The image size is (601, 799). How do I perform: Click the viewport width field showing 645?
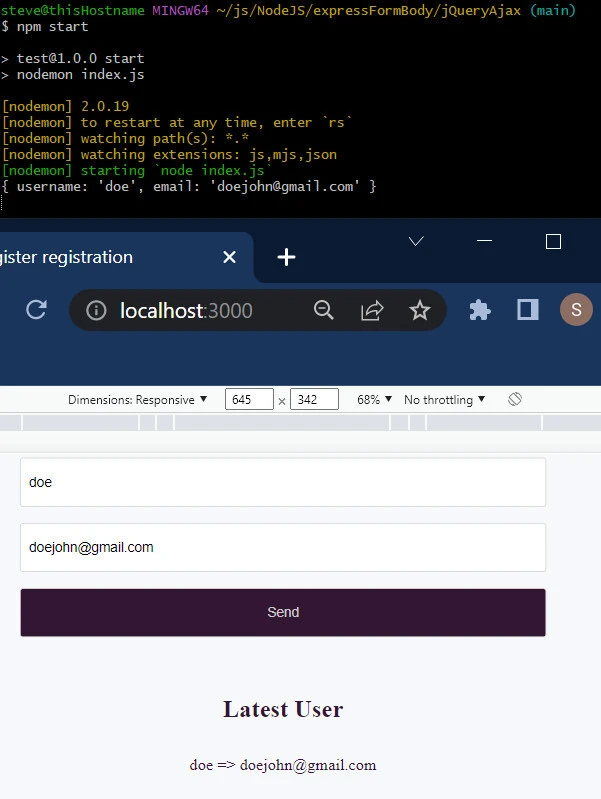point(249,399)
